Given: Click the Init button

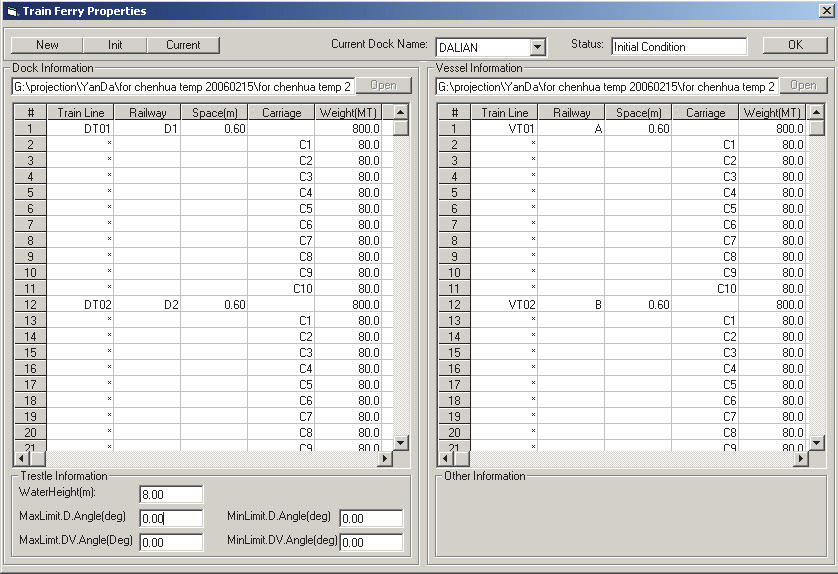Looking at the screenshot, I should 115,45.
